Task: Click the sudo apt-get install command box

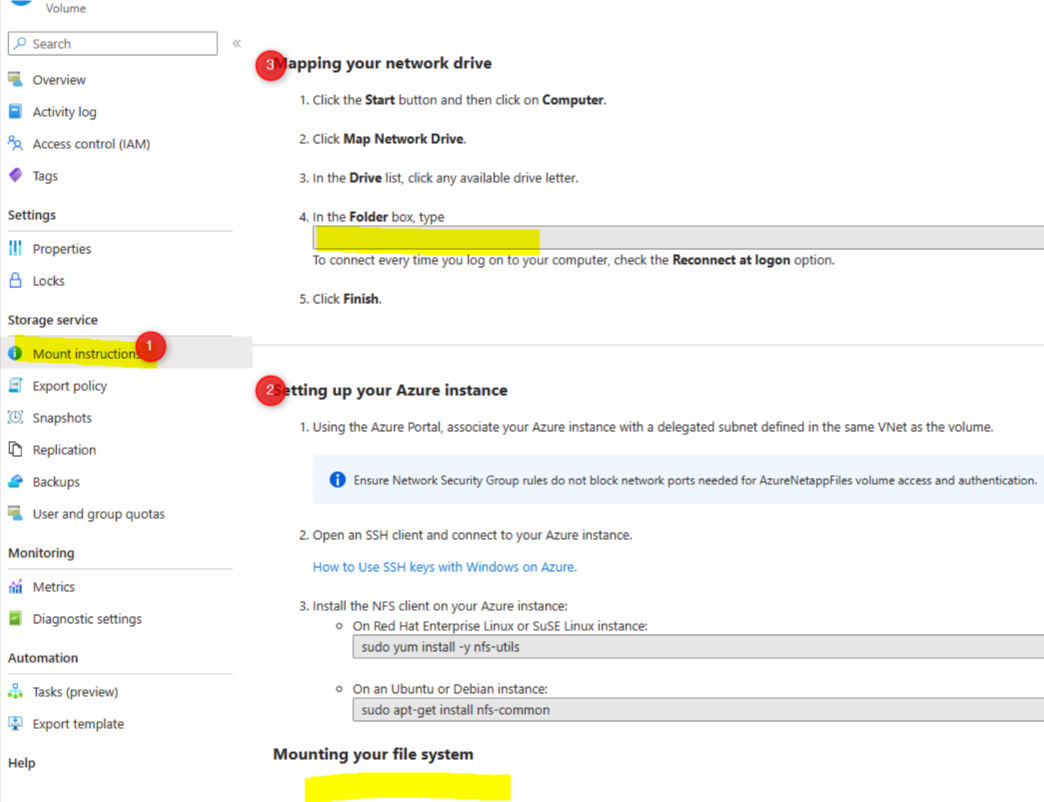Action: (x=698, y=709)
